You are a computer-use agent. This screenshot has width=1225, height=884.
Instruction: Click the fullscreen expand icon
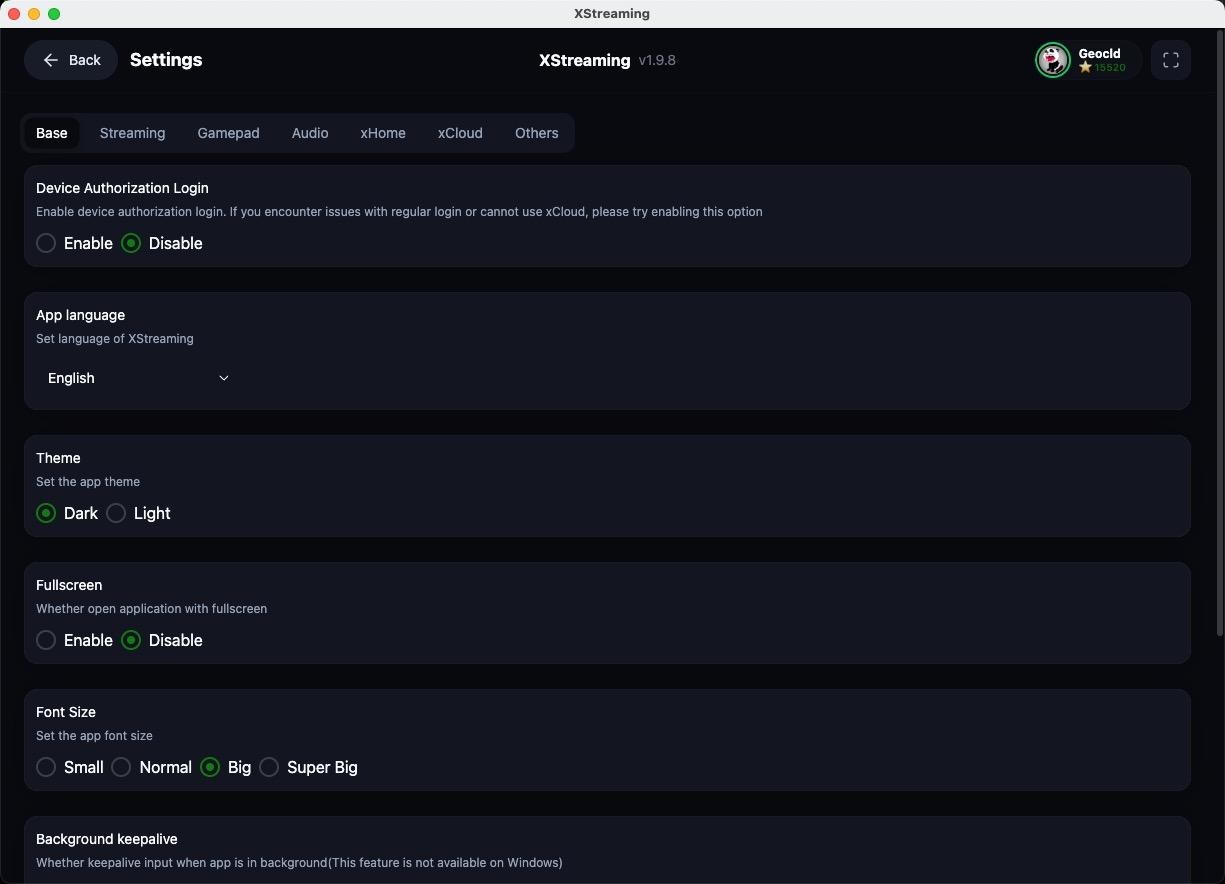(1170, 60)
